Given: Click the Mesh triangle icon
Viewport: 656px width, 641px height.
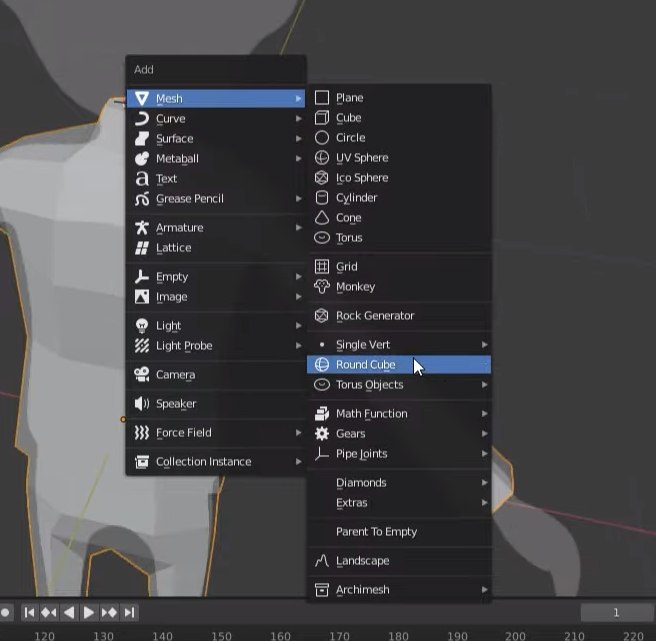Looking at the screenshot, I should click(142, 98).
